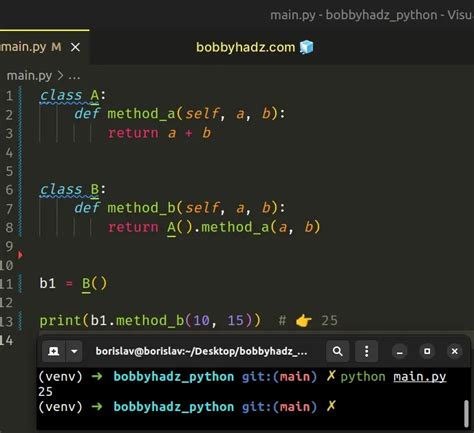Click the bobbyhadz.com title text

click(x=246, y=48)
